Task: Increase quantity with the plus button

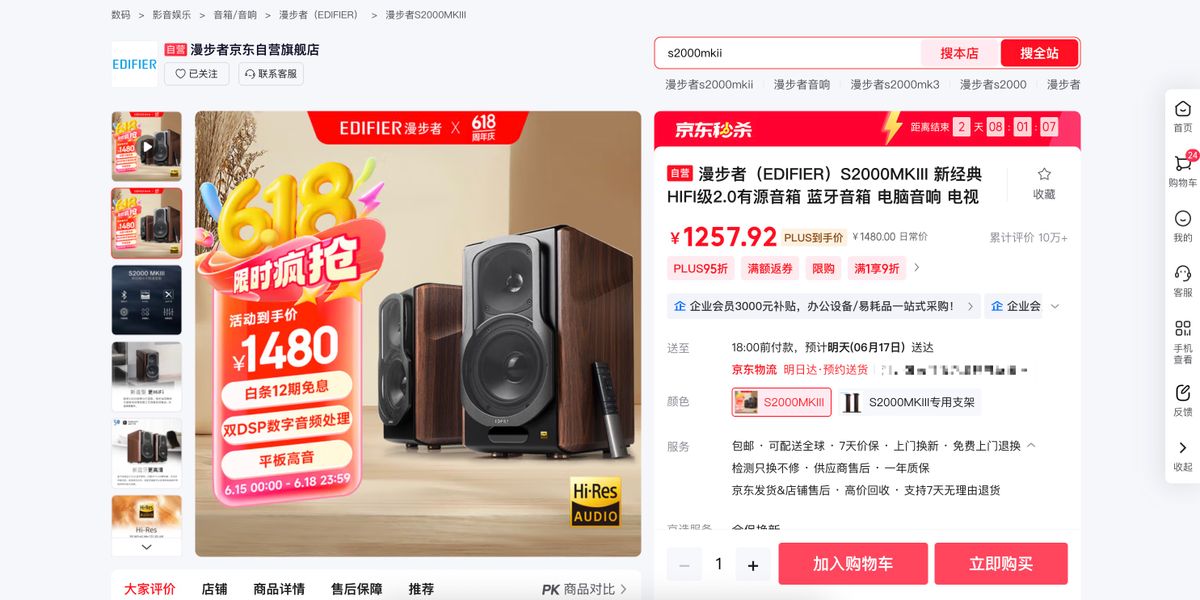Action: click(x=753, y=565)
